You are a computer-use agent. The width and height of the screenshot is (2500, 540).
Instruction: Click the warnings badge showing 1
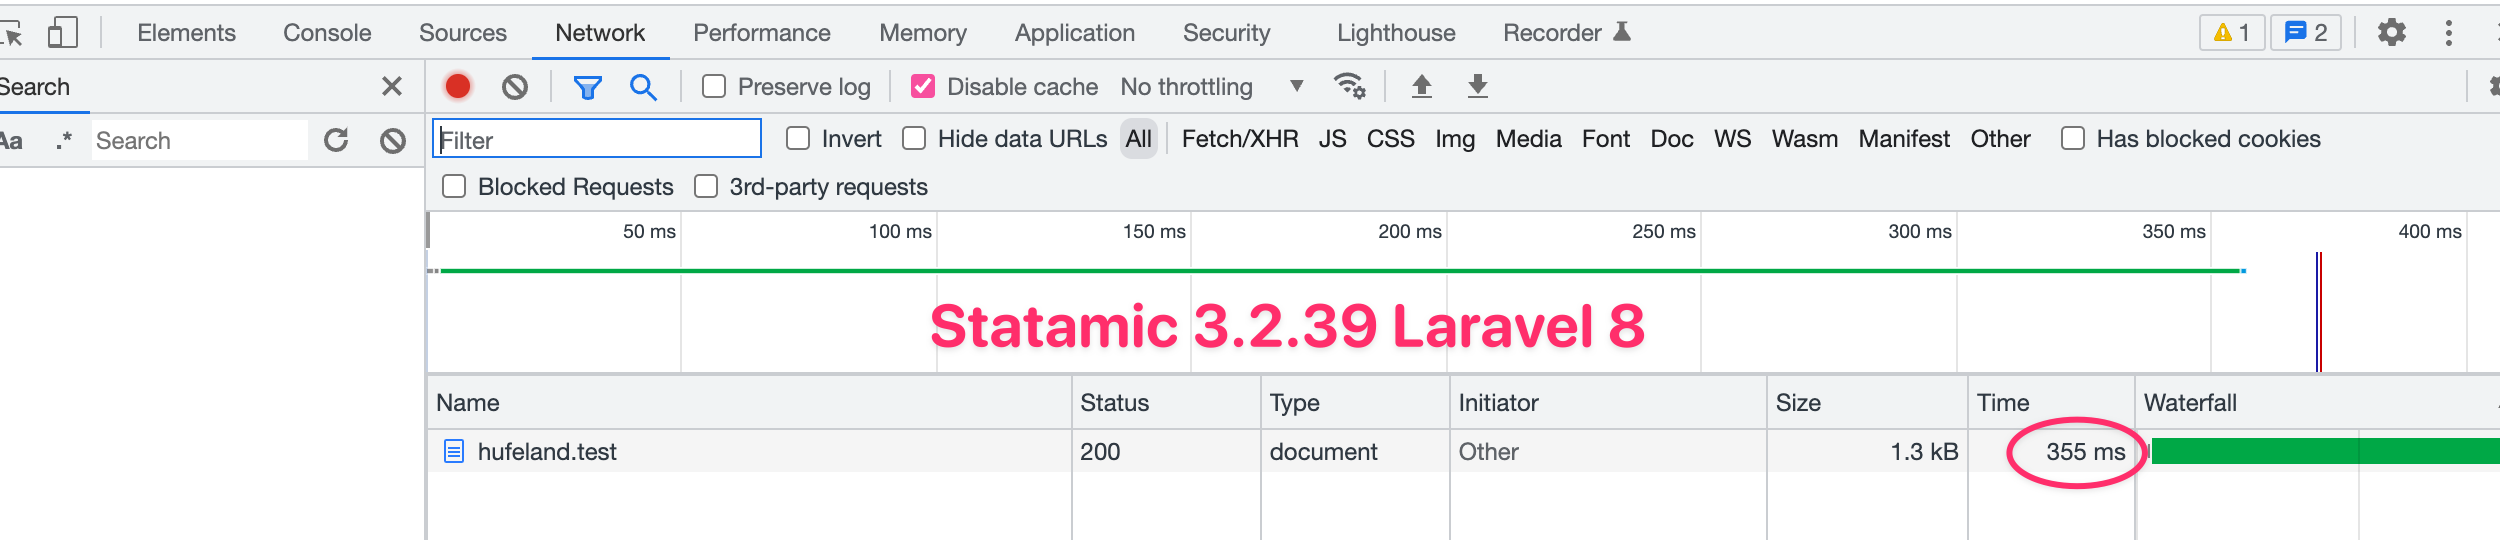pyautogui.click(x=2232, y=33)
